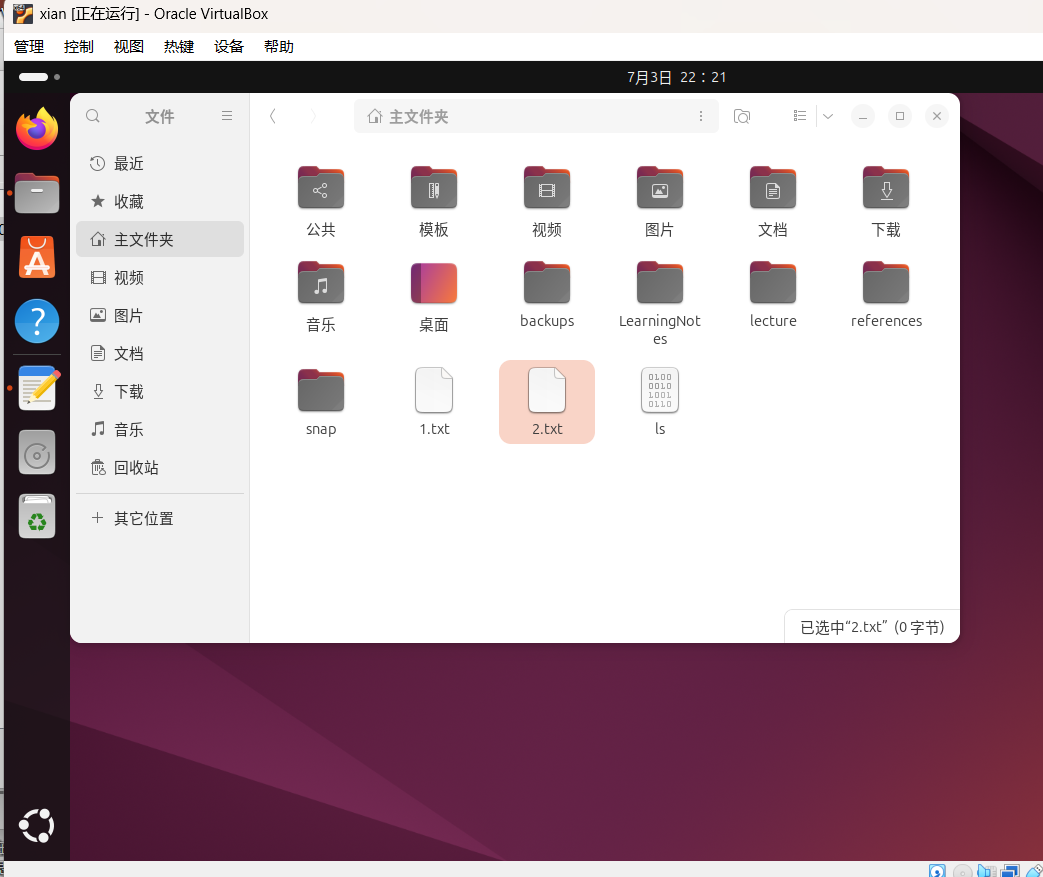The width and height of the screenshot is (1043, 877).
Task: Open the 帮助 menu in VirtualBox
Action: click(x=279, y=47)
